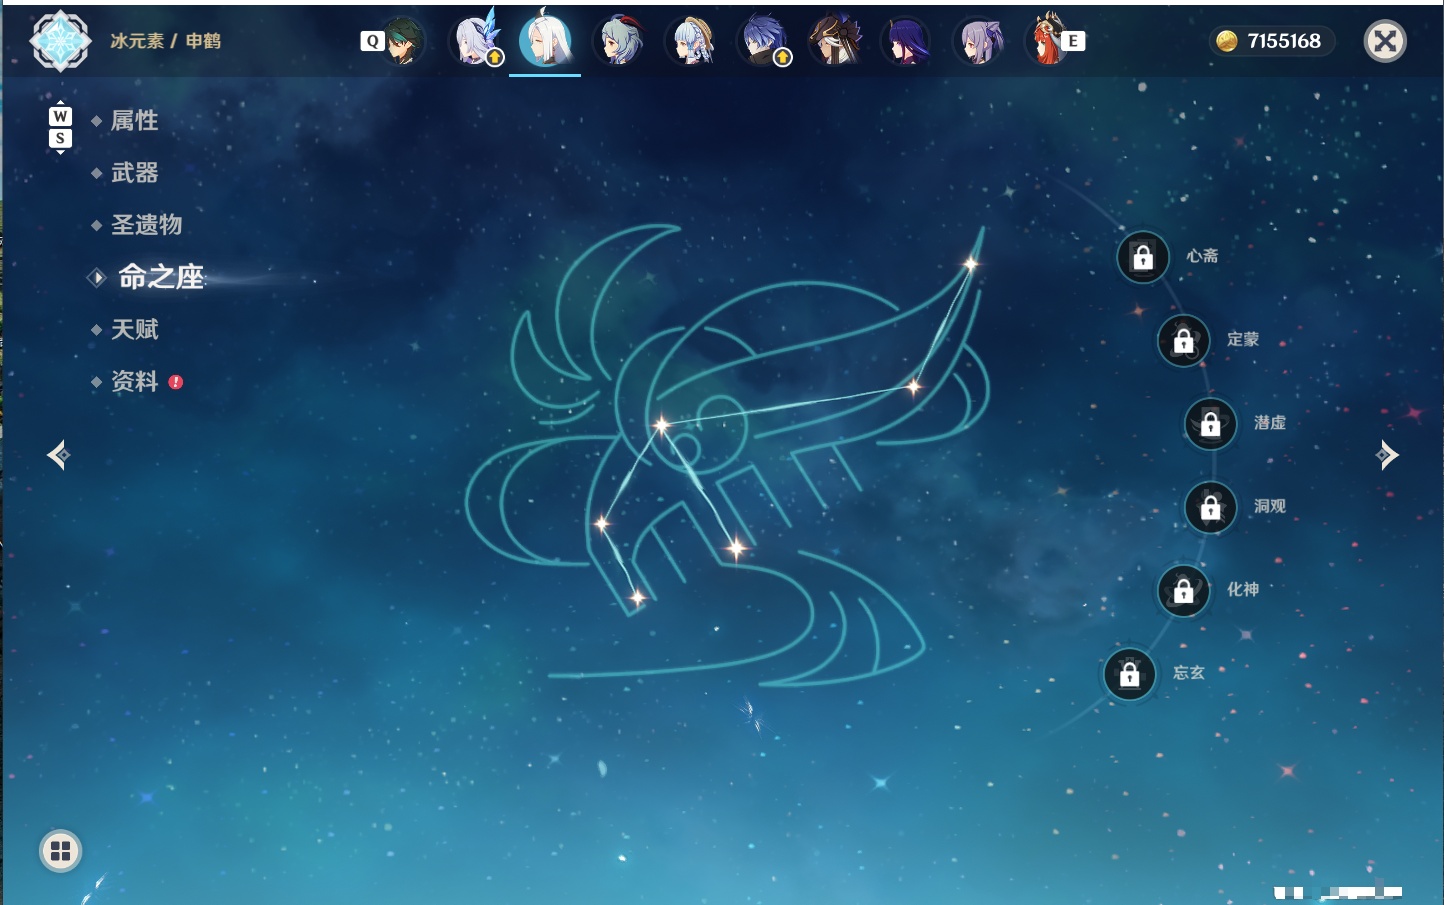Click the locked 潜虚 constellation icon
Screen dimensions: 1444x905
pyautogui.click(x=1211, y=424)
